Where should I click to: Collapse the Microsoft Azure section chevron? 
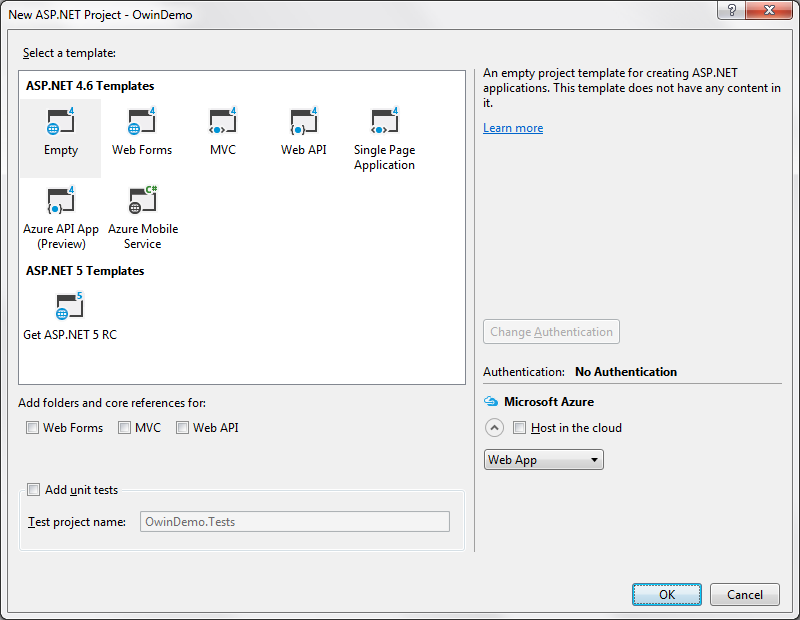(x=494, y=428)
